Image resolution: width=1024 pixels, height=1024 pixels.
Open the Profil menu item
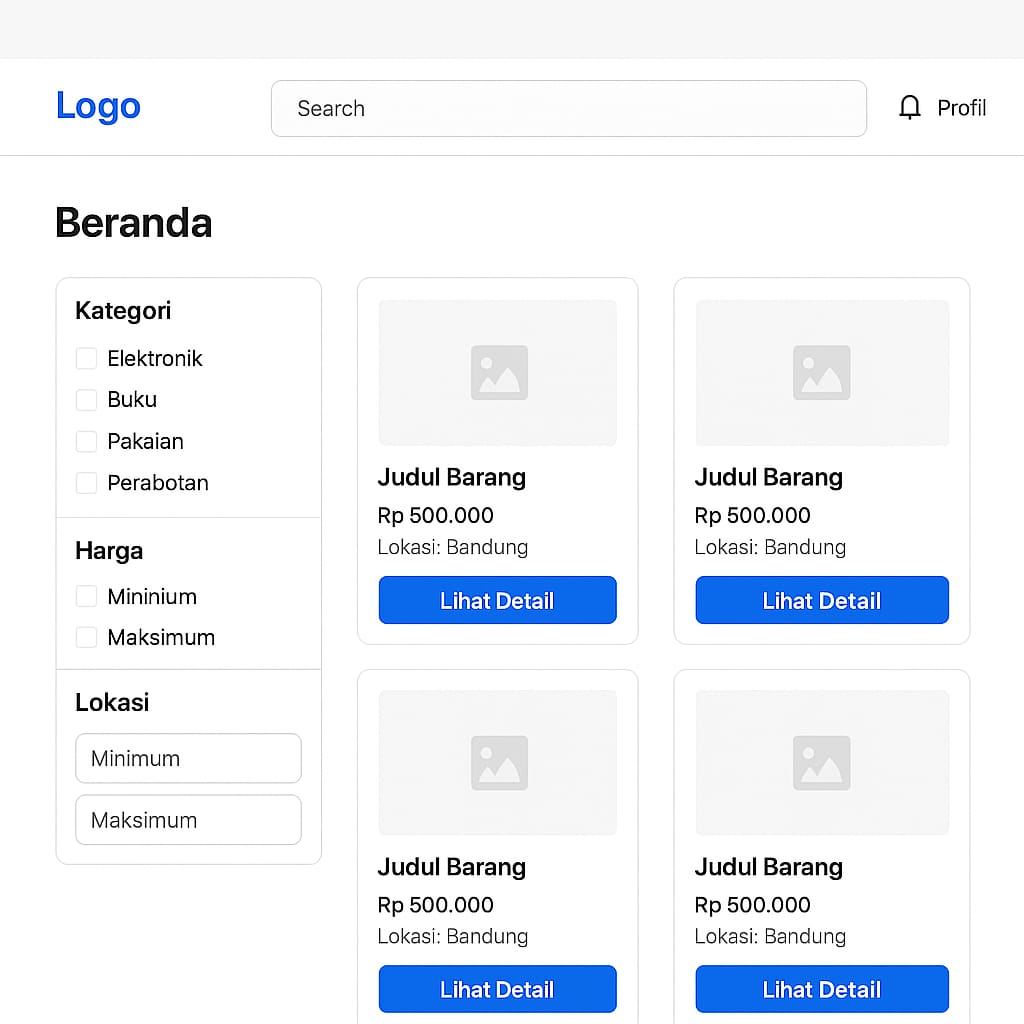pos(961,108)
